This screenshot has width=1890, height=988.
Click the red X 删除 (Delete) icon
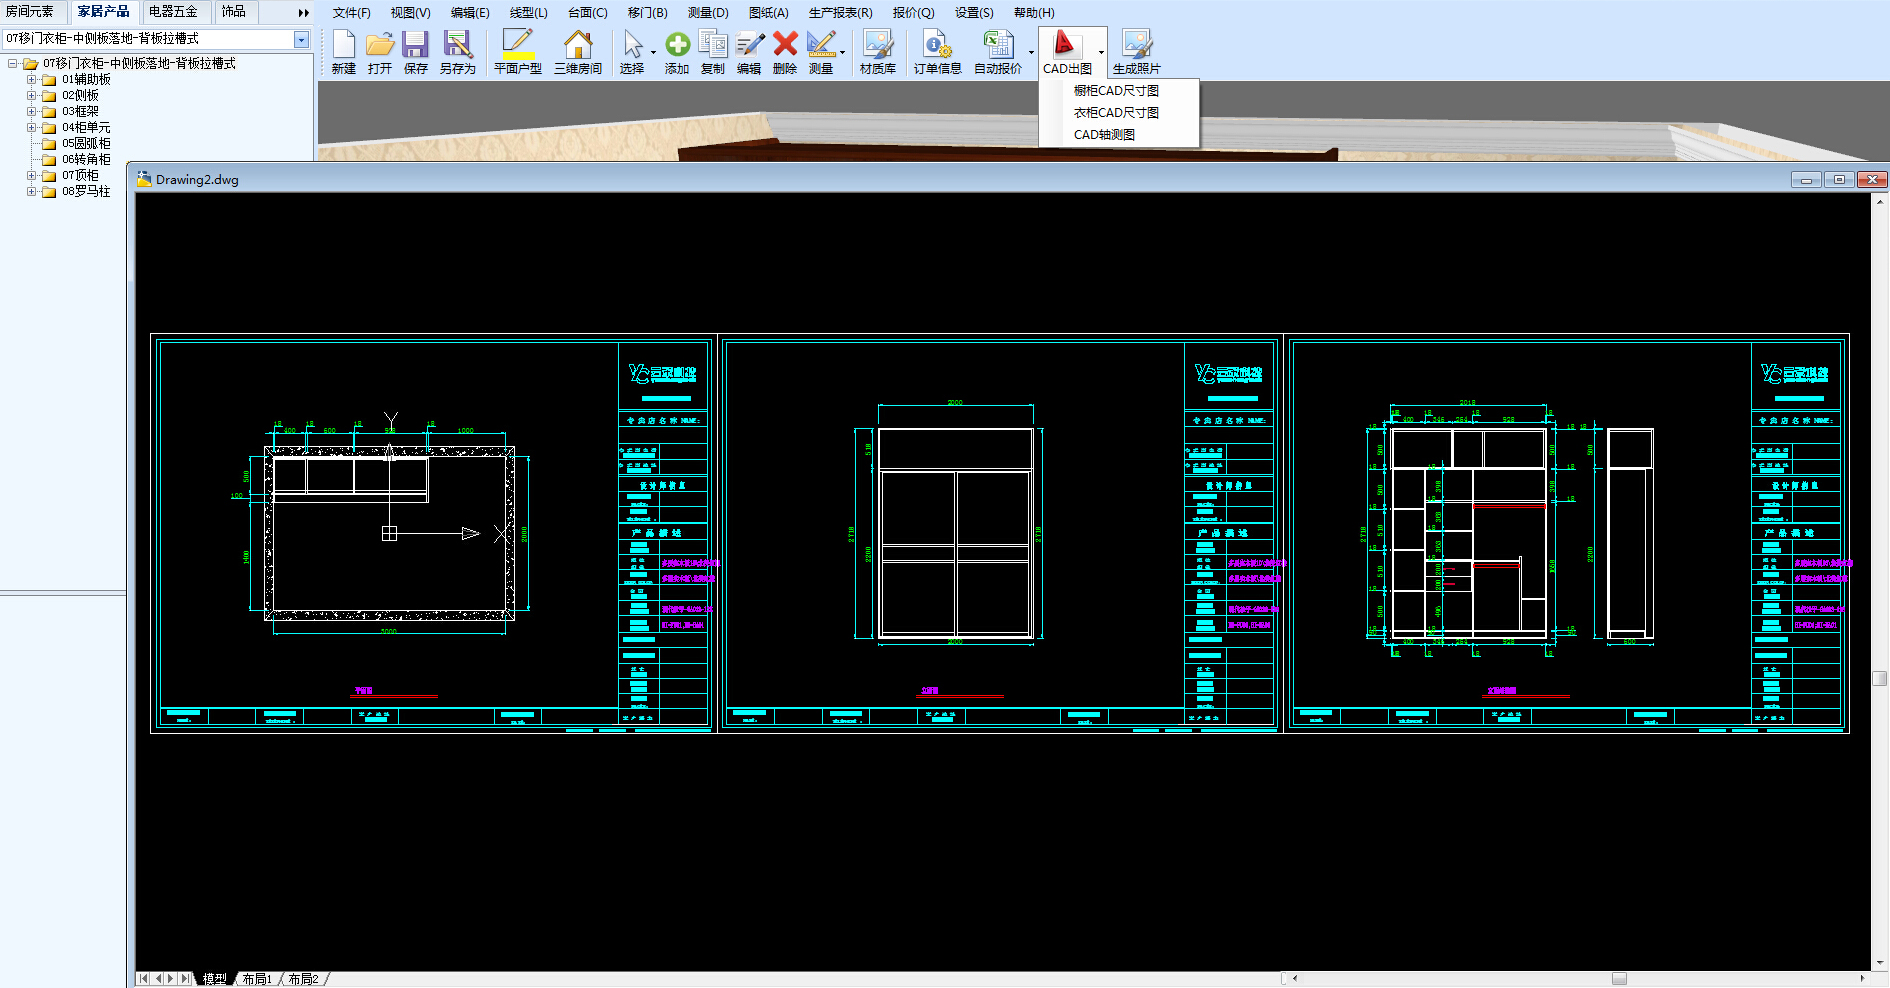tap(786, 44)
